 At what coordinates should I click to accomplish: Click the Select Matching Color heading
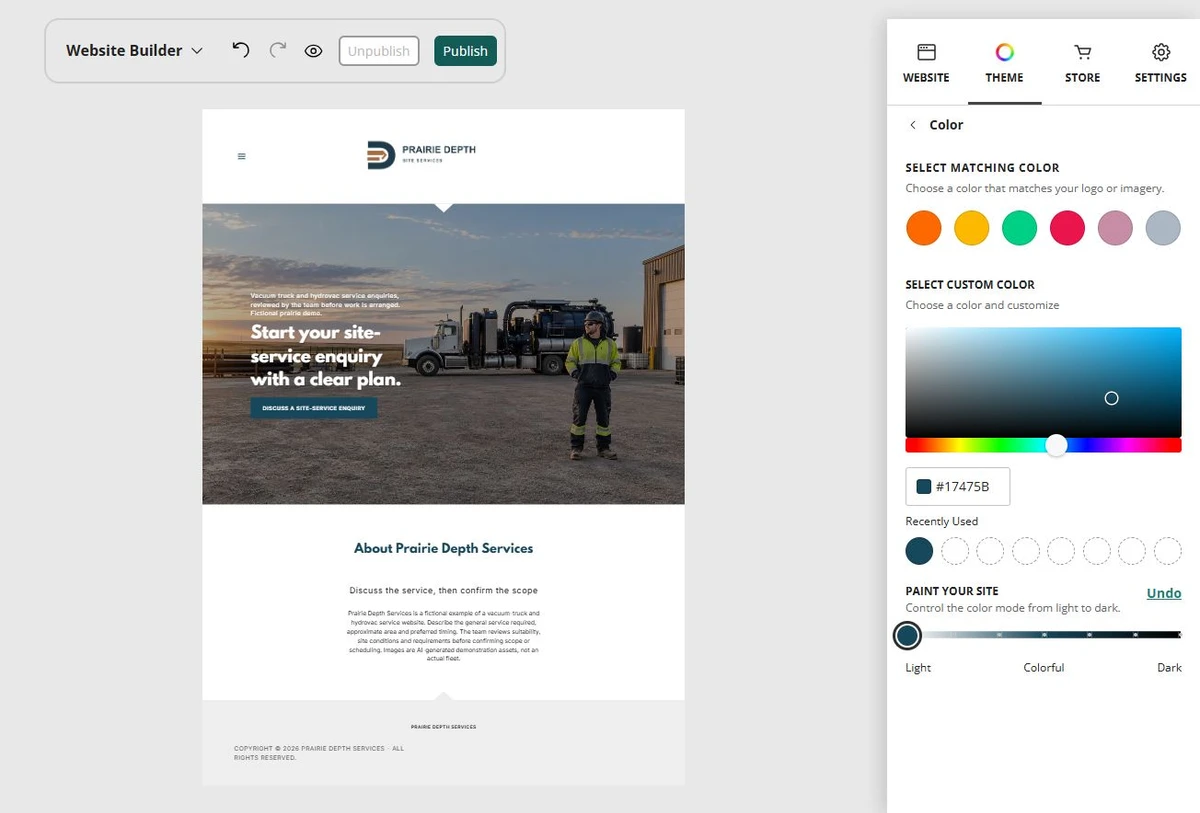pyautogui.click(x=982, y=168)
